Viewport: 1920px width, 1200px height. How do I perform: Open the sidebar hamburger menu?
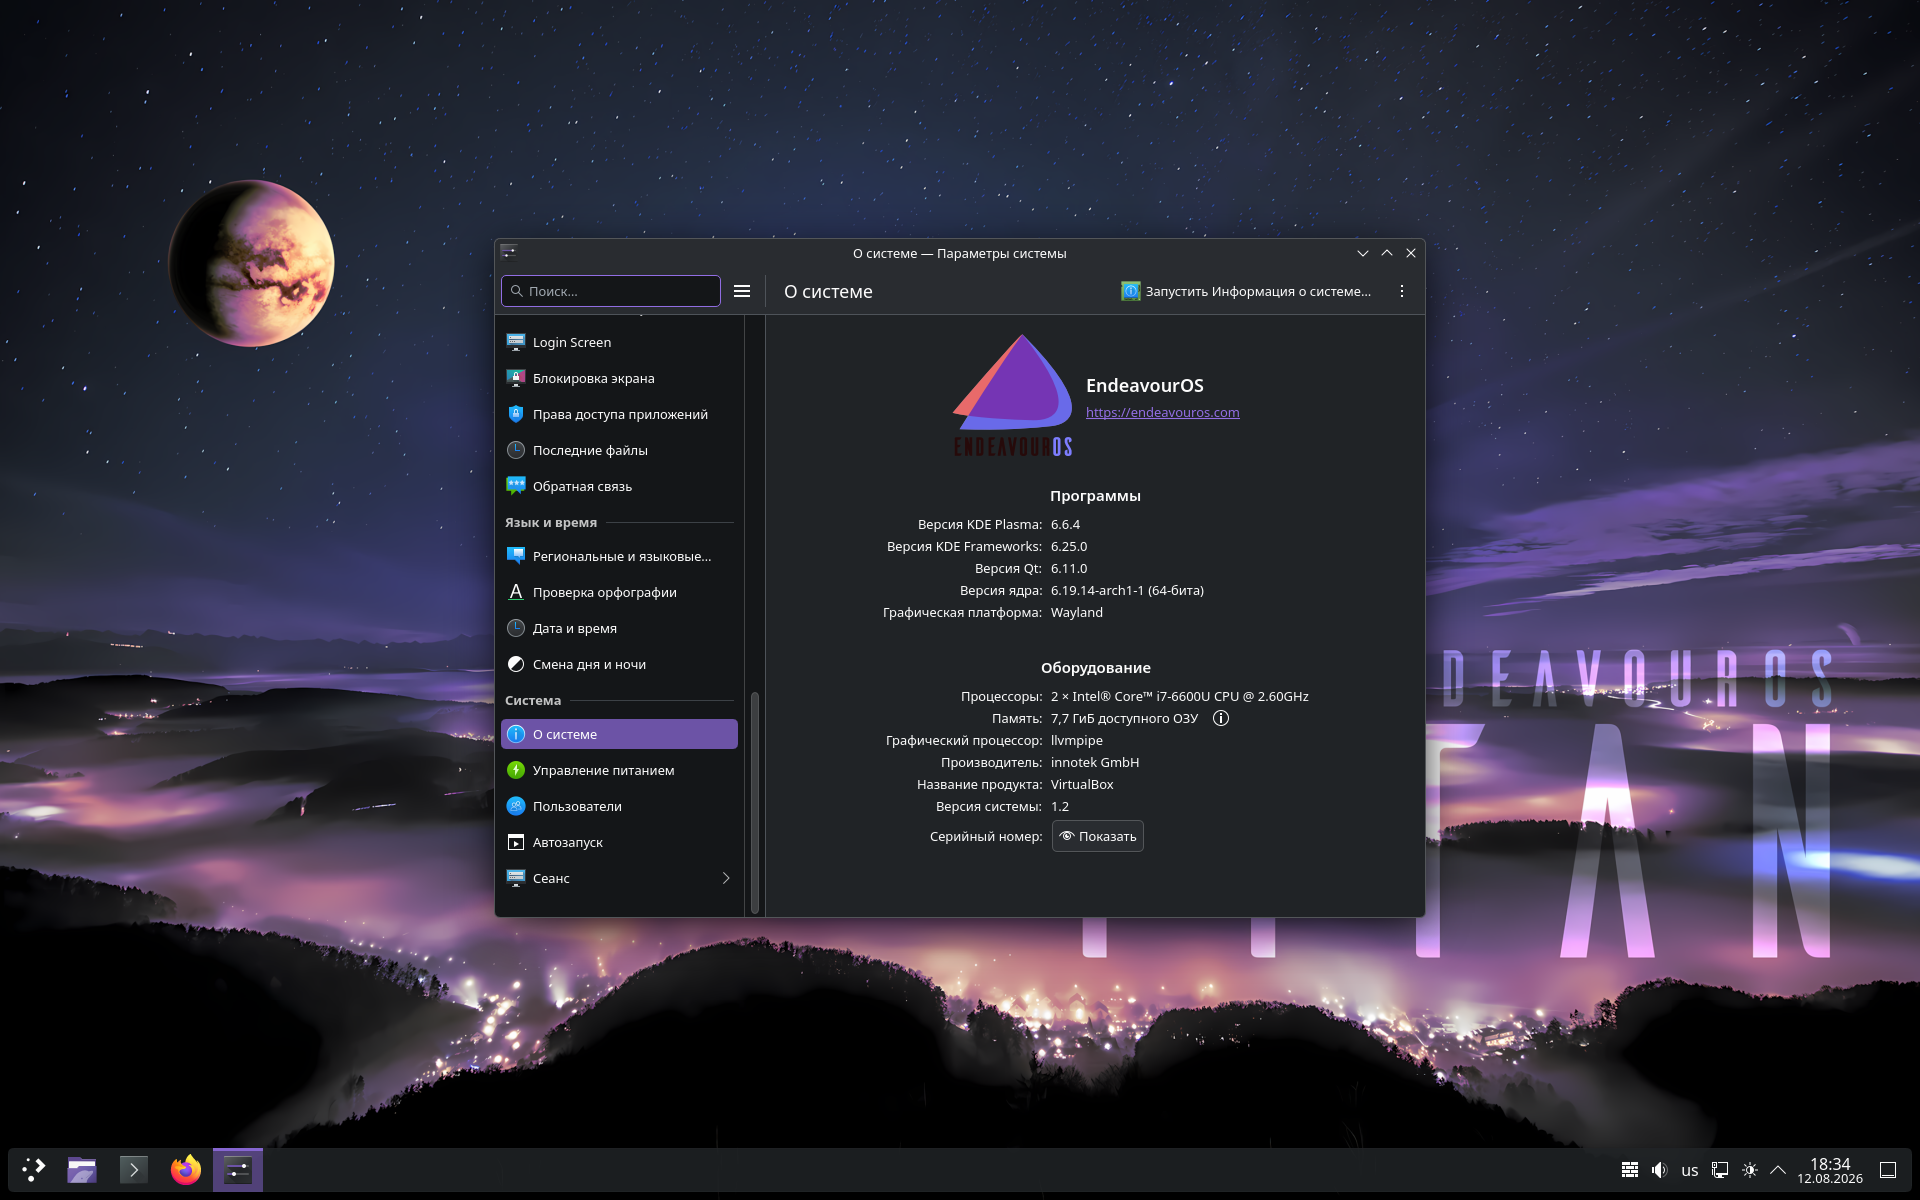[x=742, y=291]
